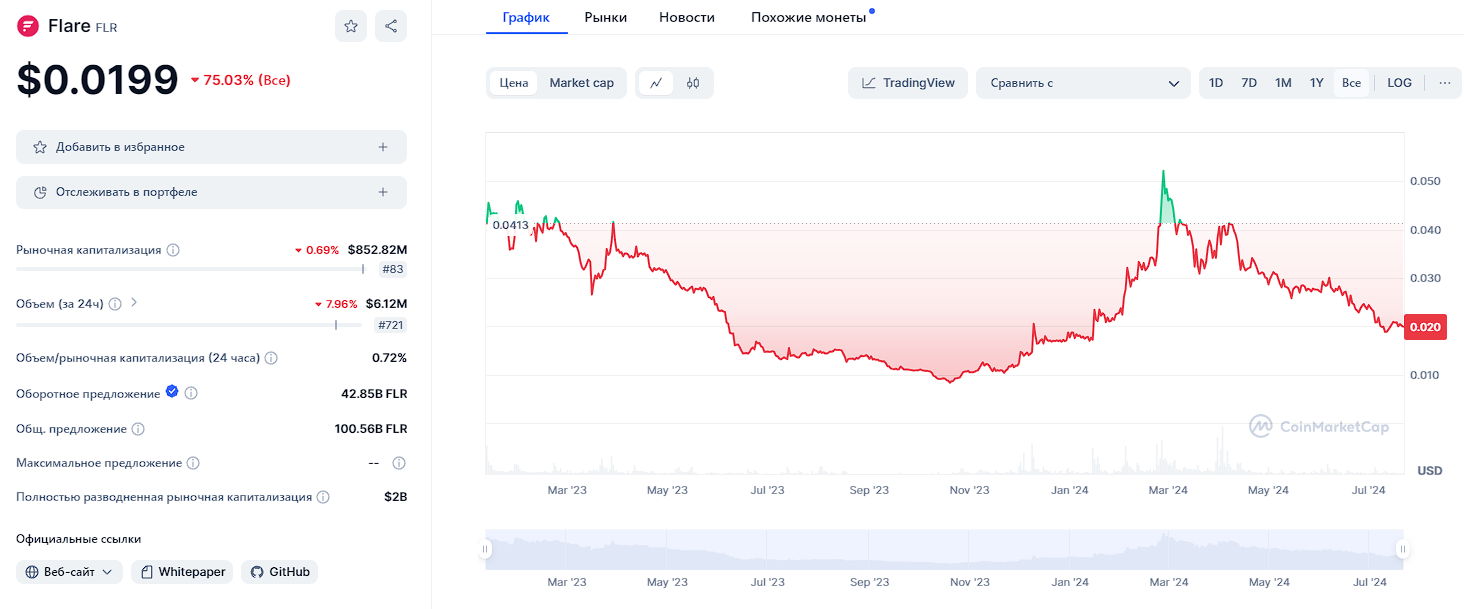
Task: Open info icon next to Объем (за 24ч)
Action: 115,303
